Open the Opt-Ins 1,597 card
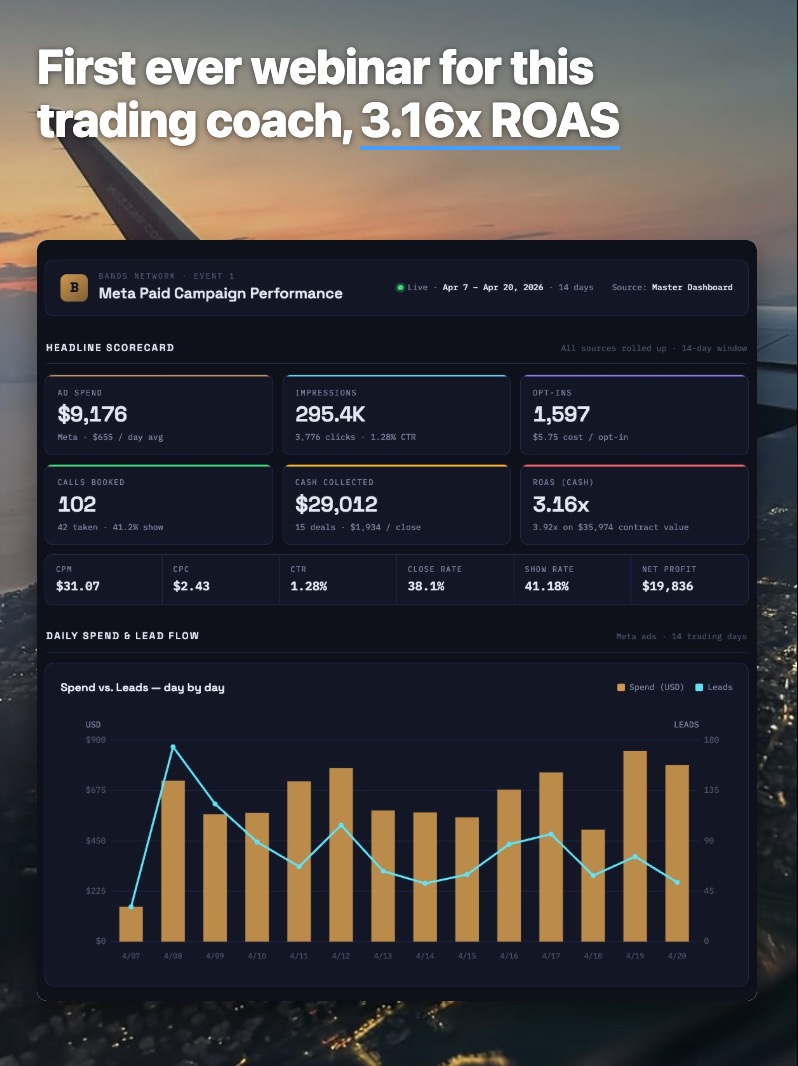The image size is (798, 1066). [x=634, y=414]
